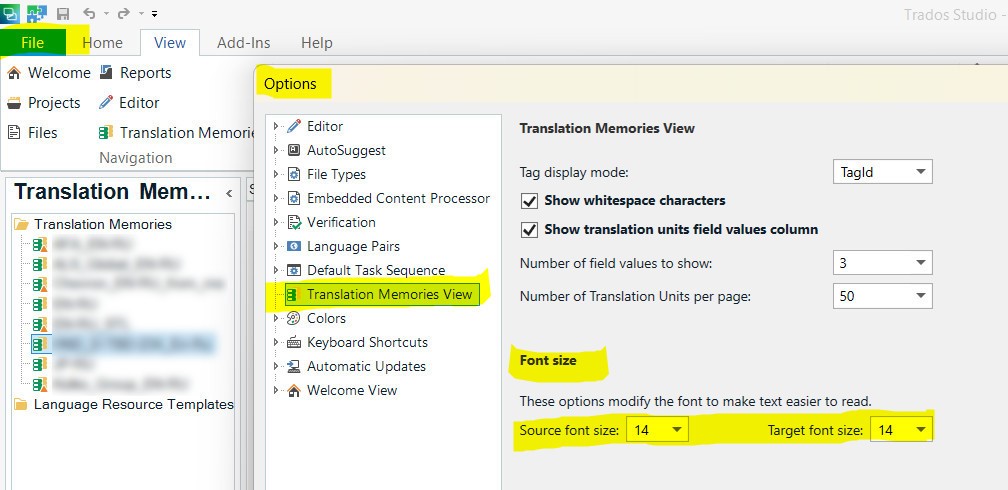
Task: Expand the Editor node in Options tree
Action: [276, 126]
